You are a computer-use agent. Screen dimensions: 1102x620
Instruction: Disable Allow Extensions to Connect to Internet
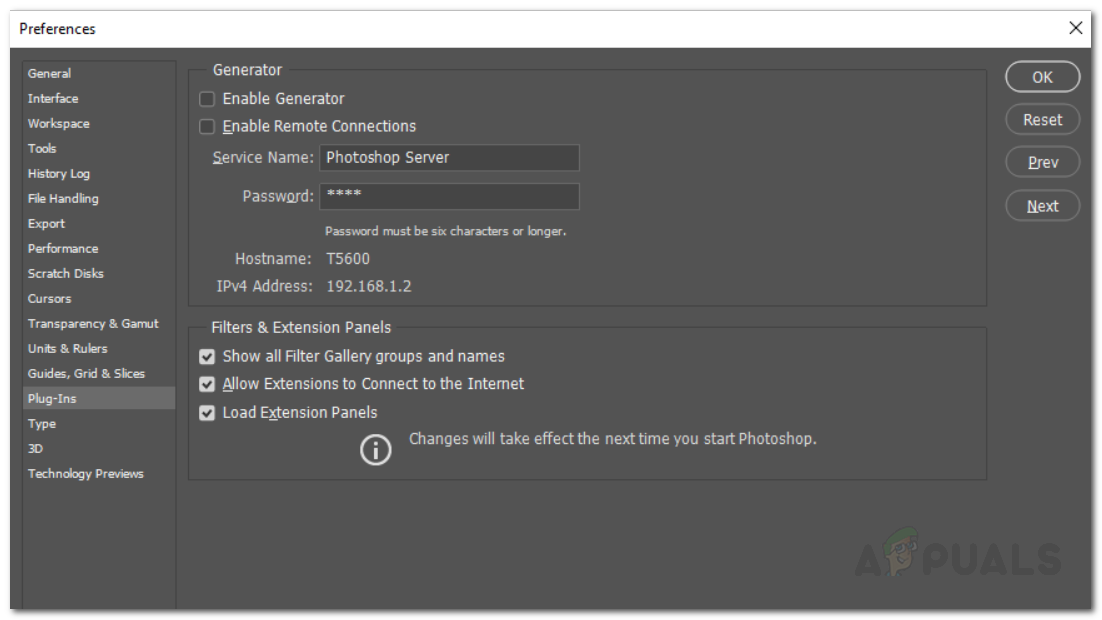coord(207,384)
